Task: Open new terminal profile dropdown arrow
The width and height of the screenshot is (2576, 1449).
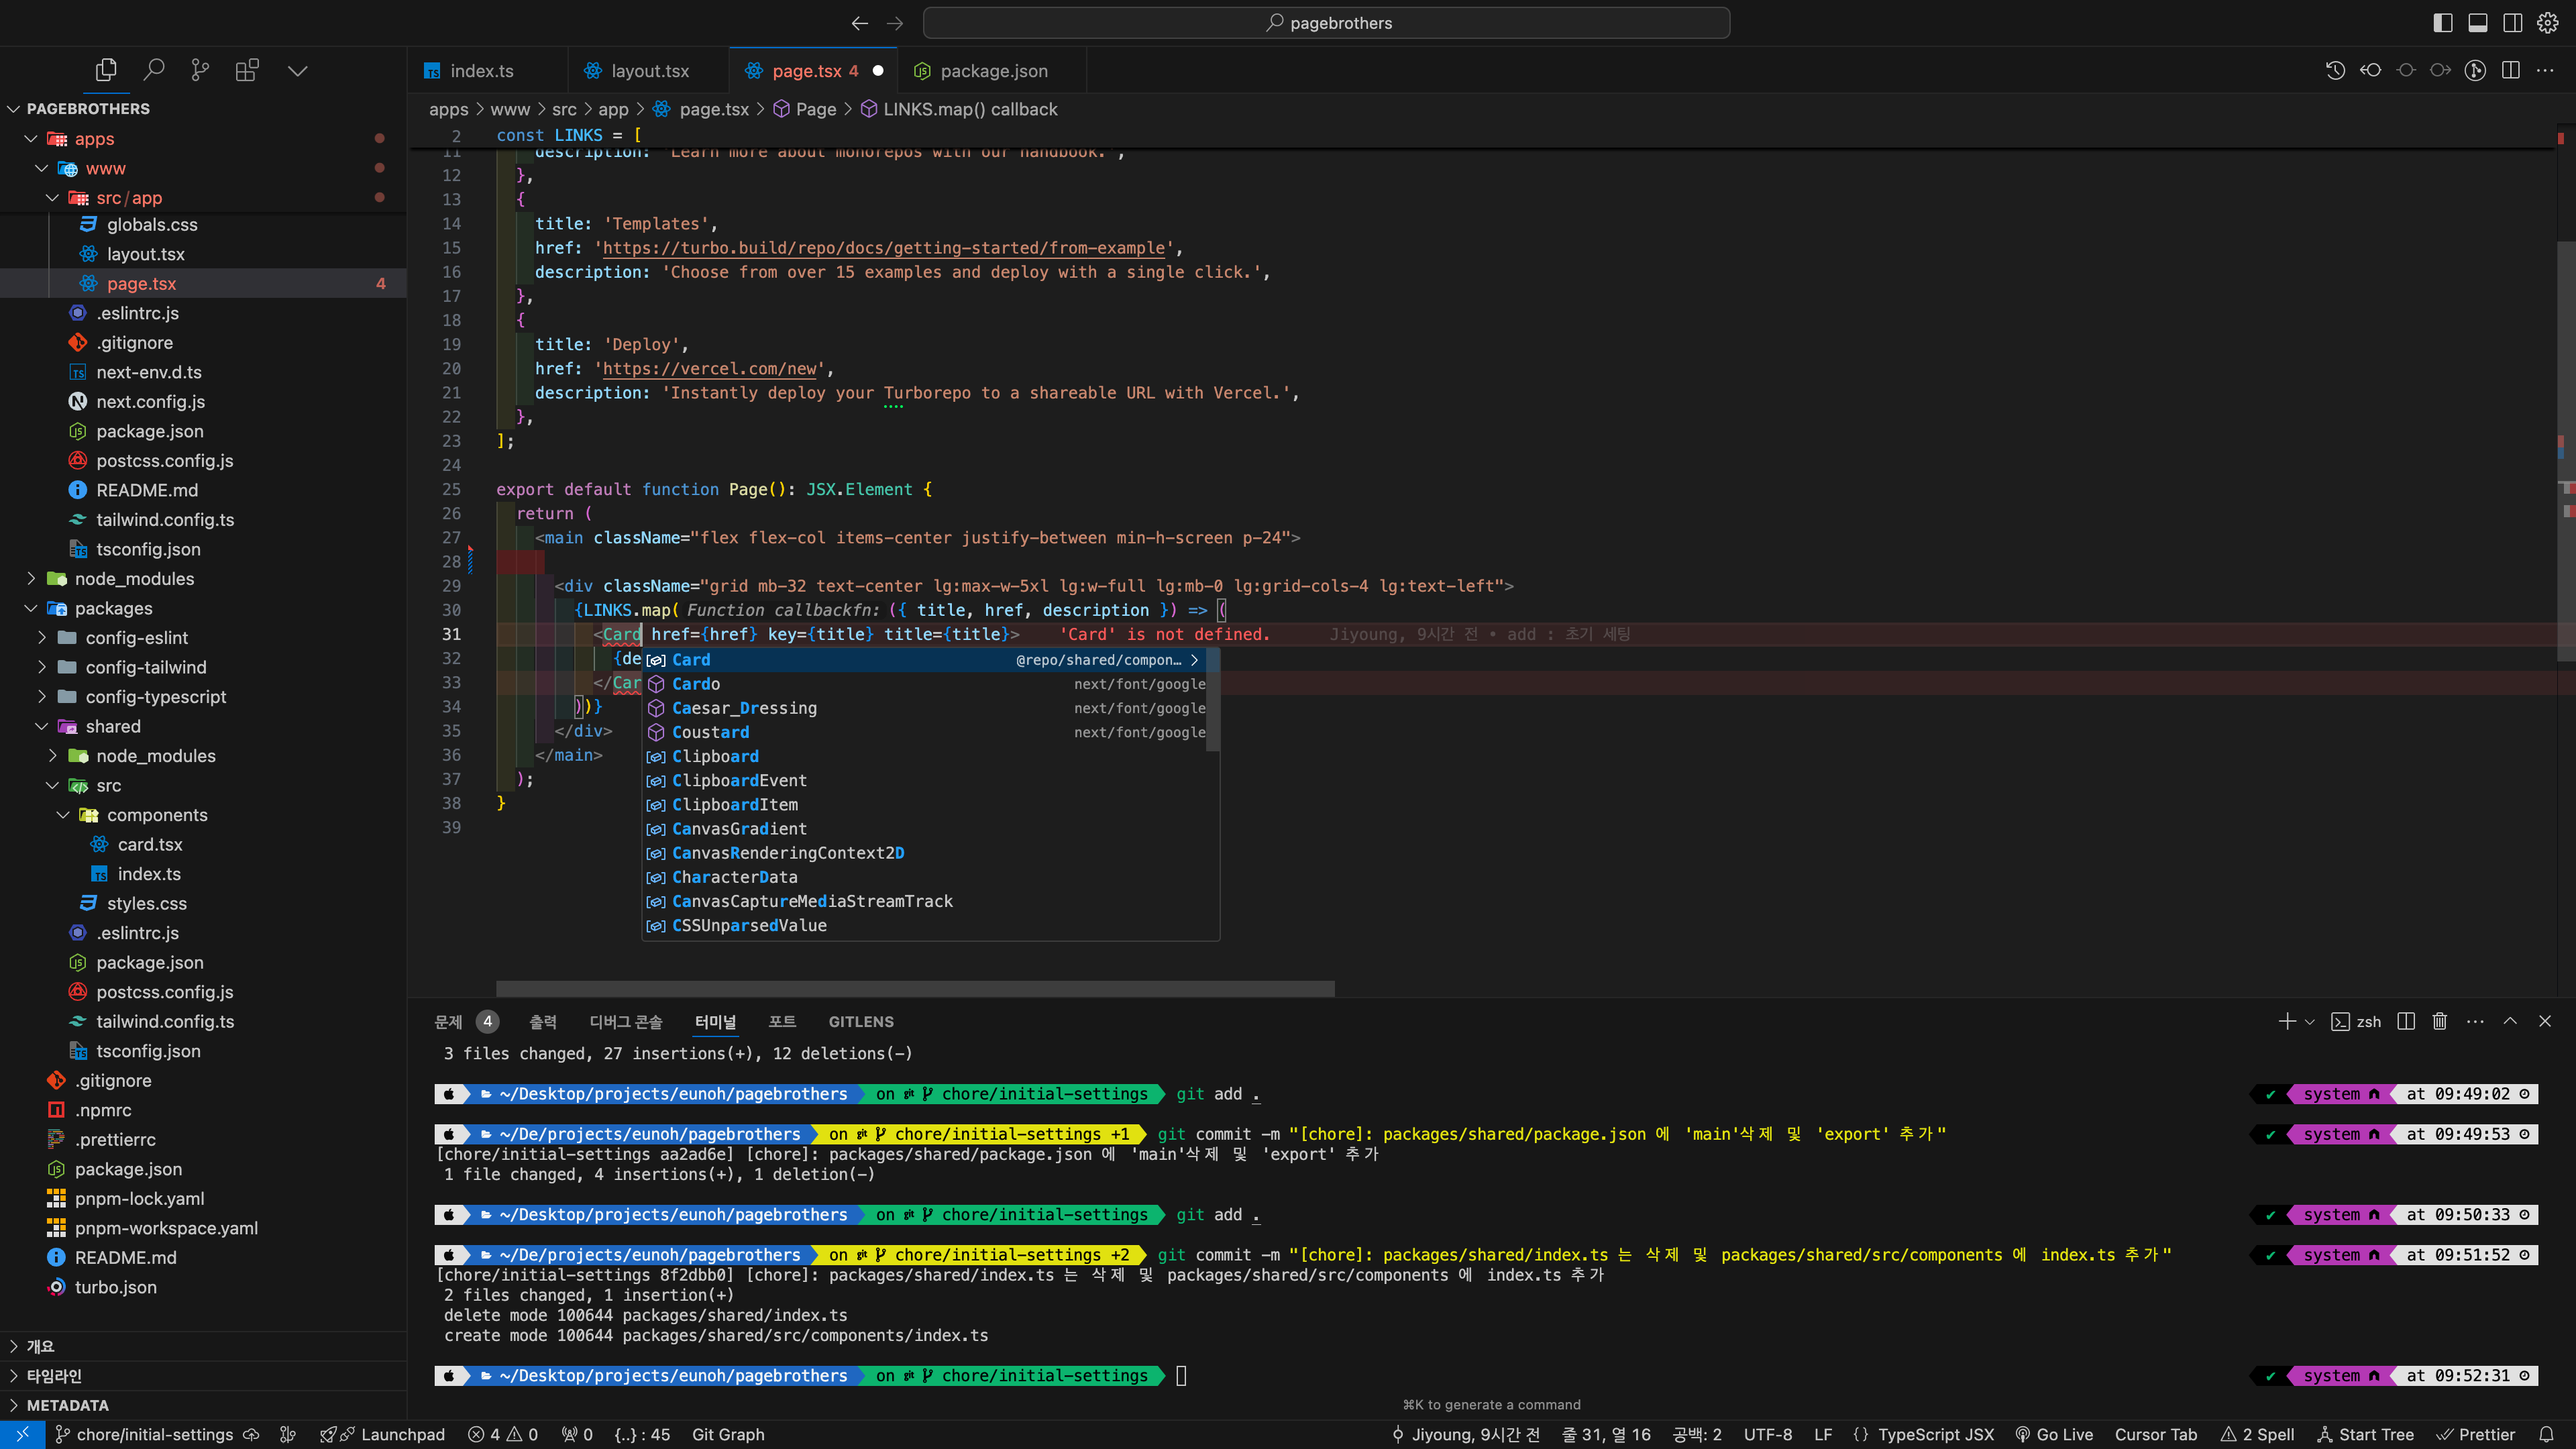Action: click(x=2309, y=1021)
